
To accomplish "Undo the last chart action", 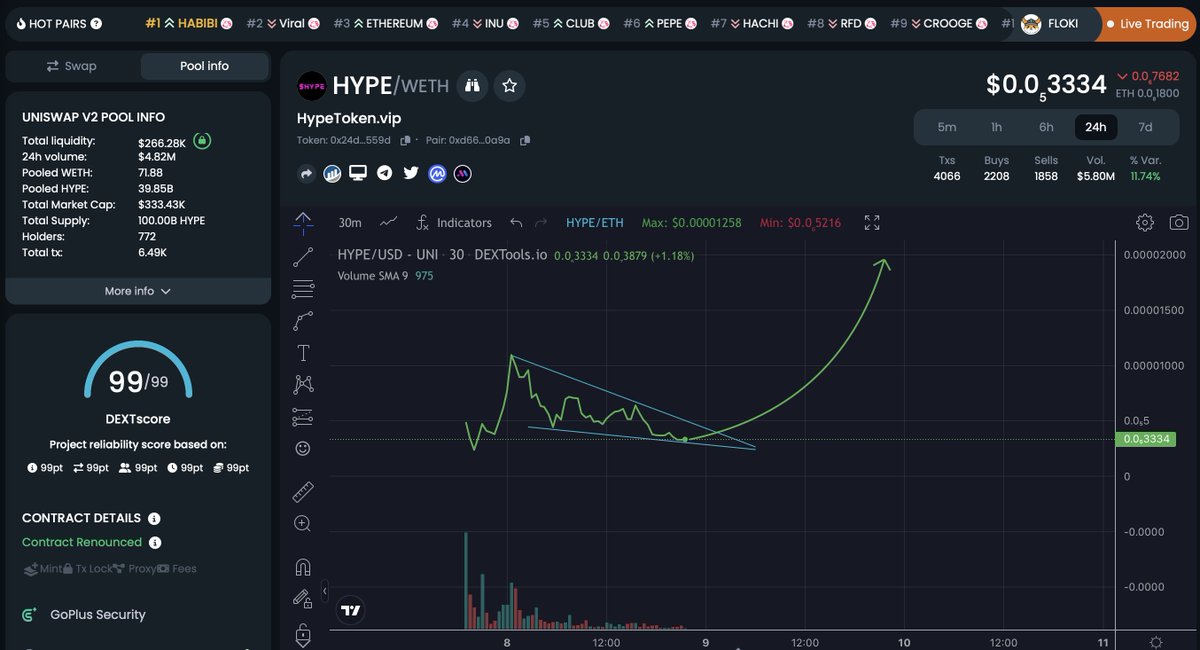I will [x=516, y=223].
